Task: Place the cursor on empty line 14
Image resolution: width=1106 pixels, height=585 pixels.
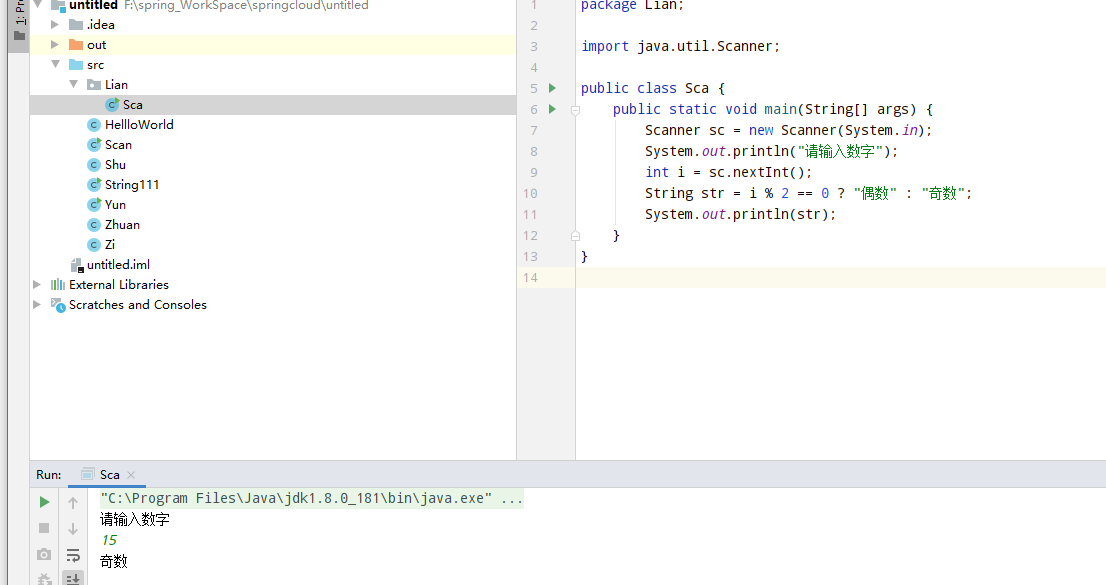Action: [x=800, y=277]
